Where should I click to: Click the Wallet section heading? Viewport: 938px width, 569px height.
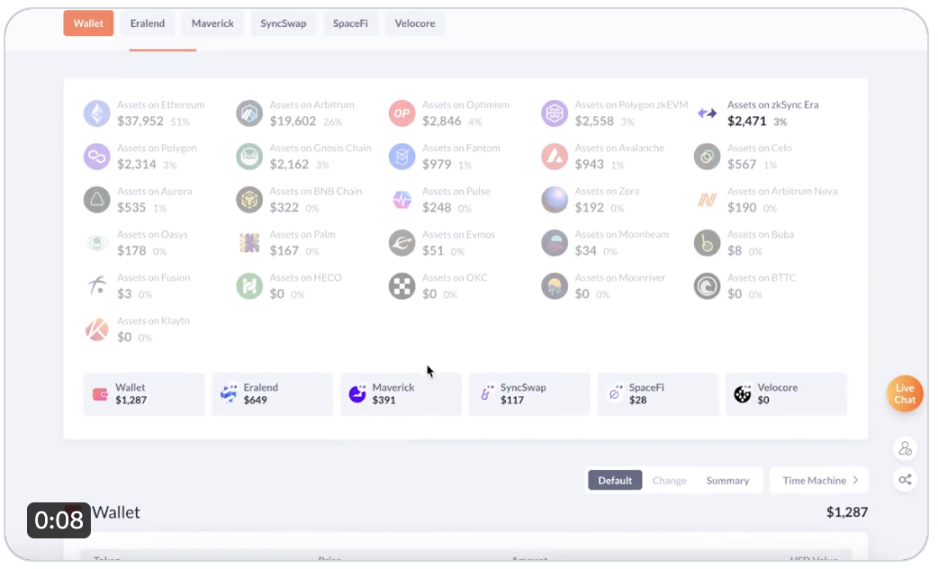click(116, 513)
